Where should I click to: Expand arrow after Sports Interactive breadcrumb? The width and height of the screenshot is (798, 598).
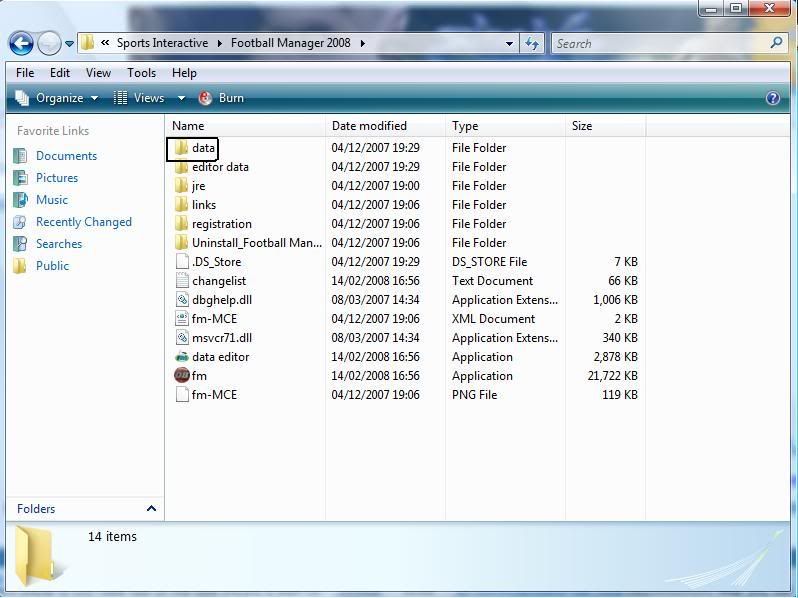[x=219, y=43]
